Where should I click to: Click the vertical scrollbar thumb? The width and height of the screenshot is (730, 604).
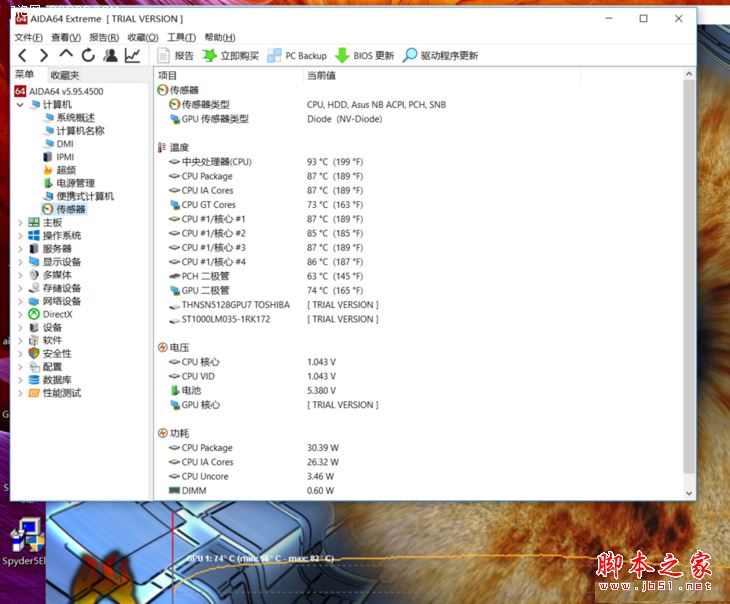[x=689, y=277]
